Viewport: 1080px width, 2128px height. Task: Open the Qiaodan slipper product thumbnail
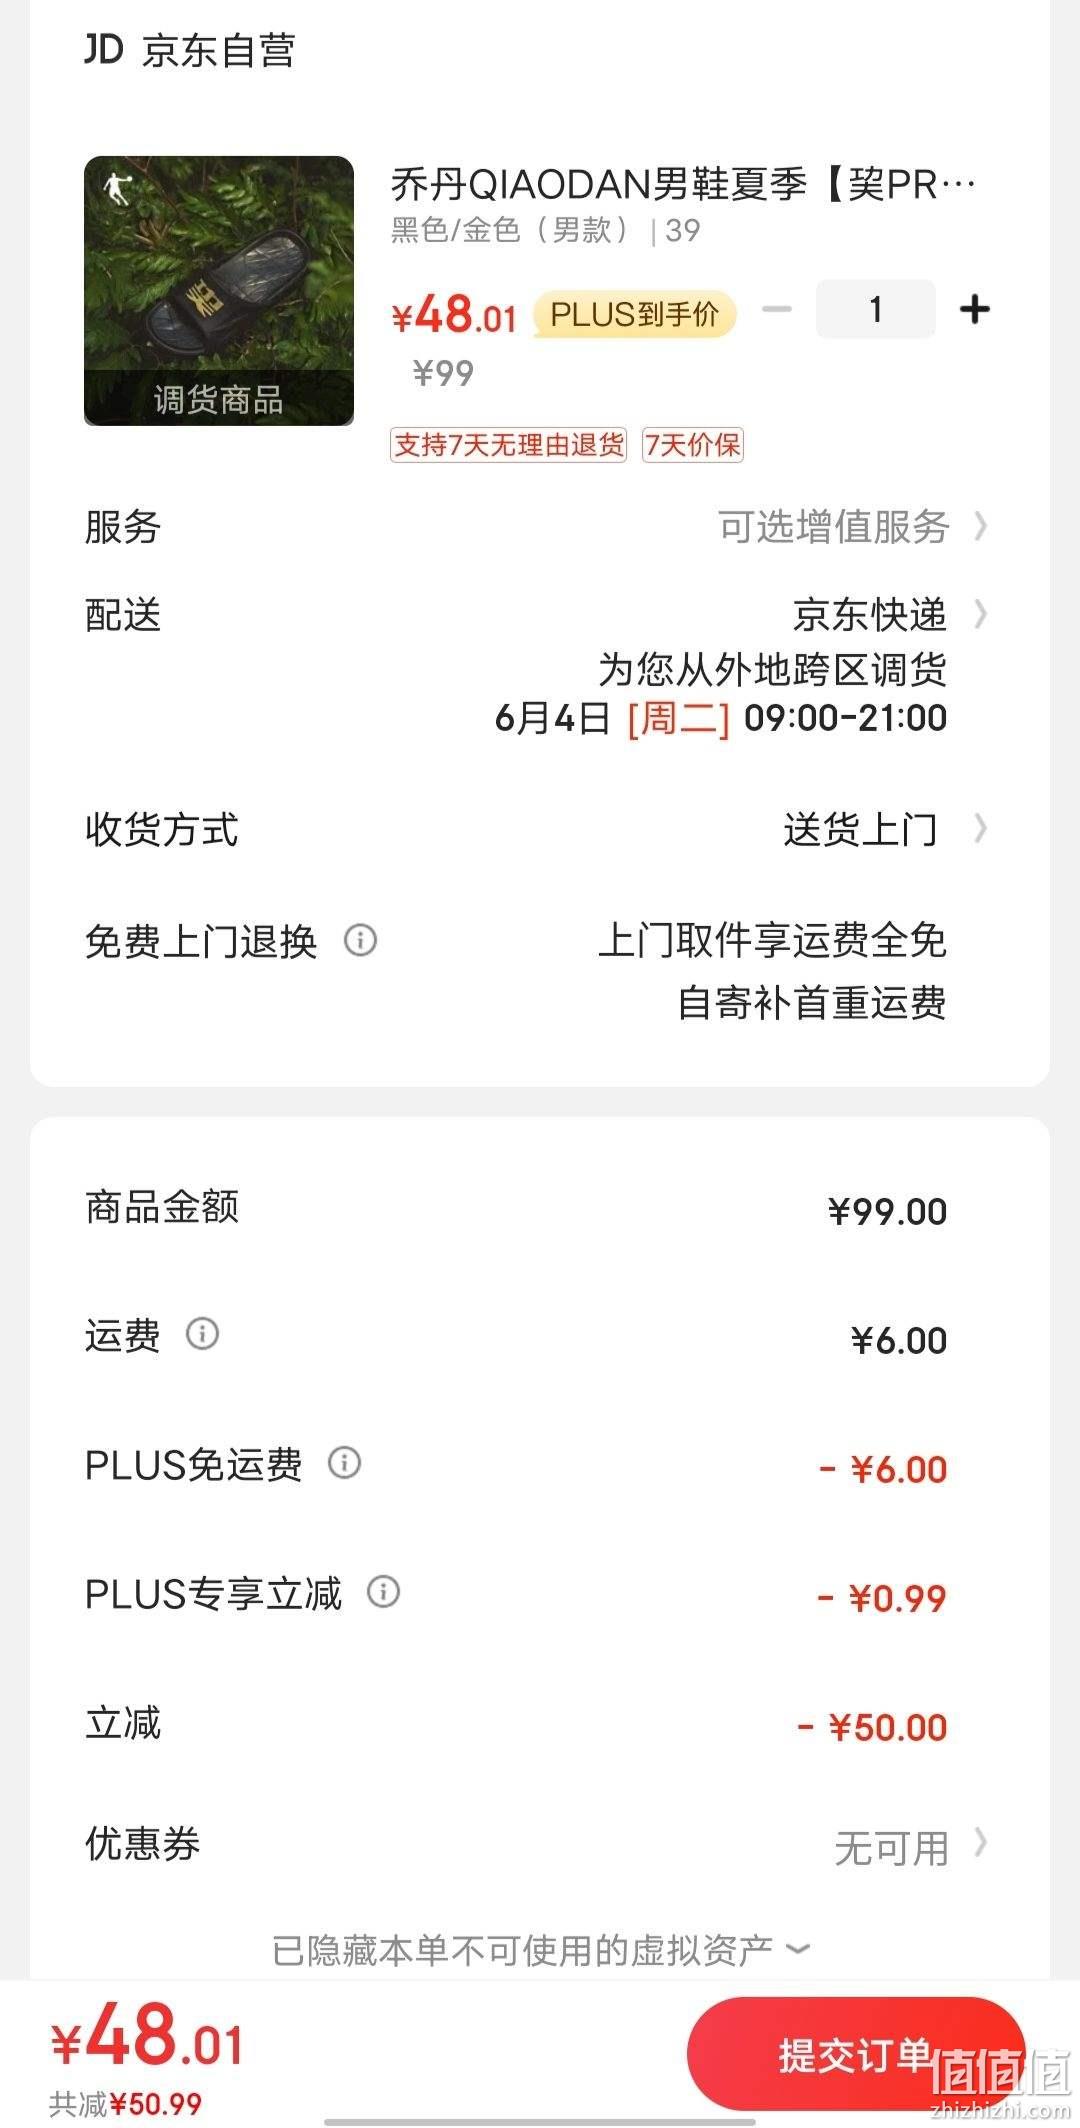coord(219,291)
